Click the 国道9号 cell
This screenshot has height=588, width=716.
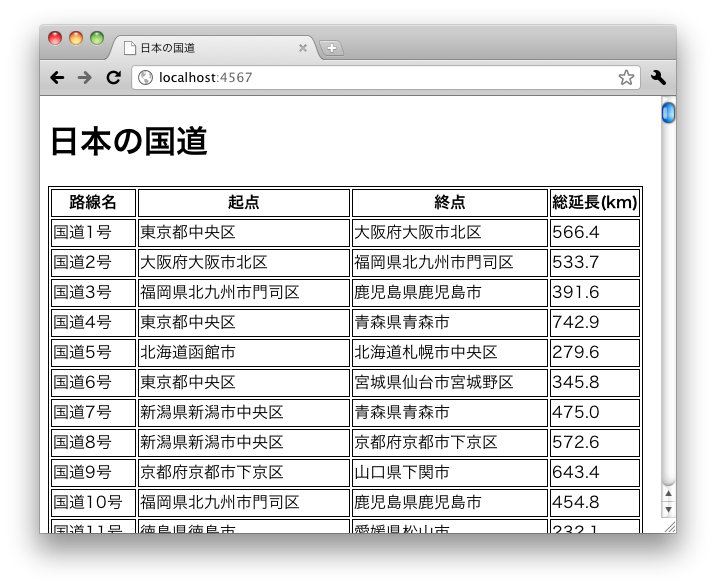(93, 472)
